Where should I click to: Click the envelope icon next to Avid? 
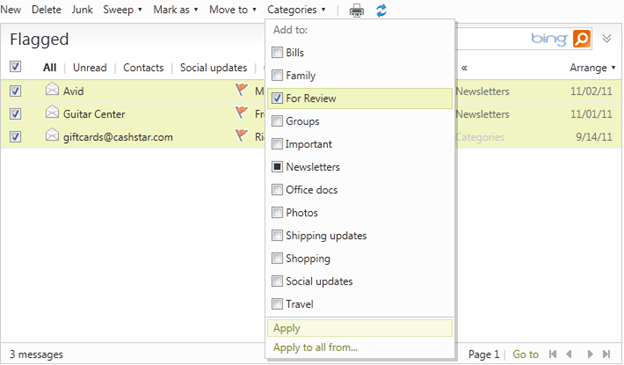(x=52, y=89)
